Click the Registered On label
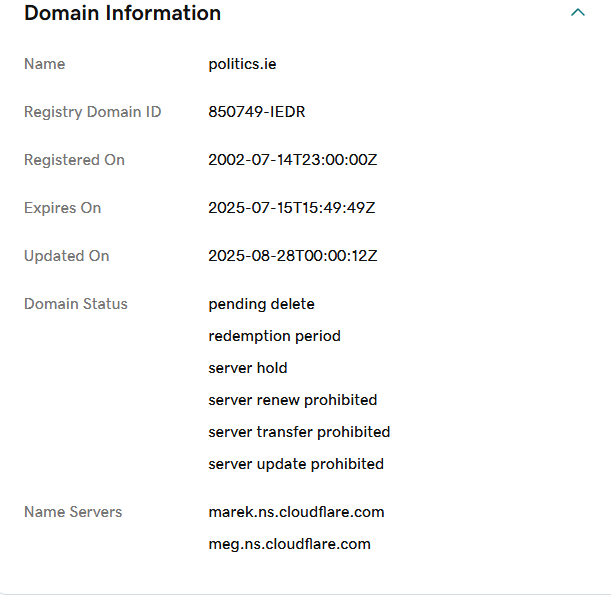This screenshot has width=611, height=595. coord(74,160)
